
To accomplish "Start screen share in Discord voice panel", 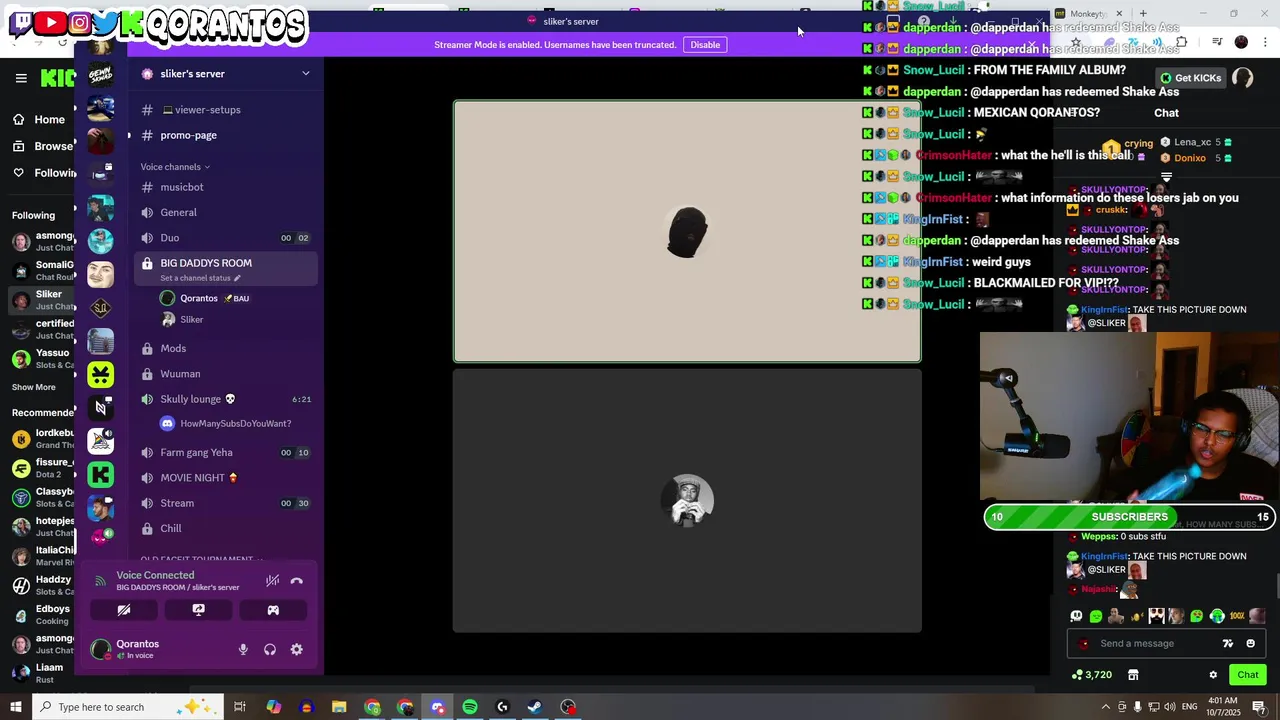I will pyautogui.click(x=198, y=610).
